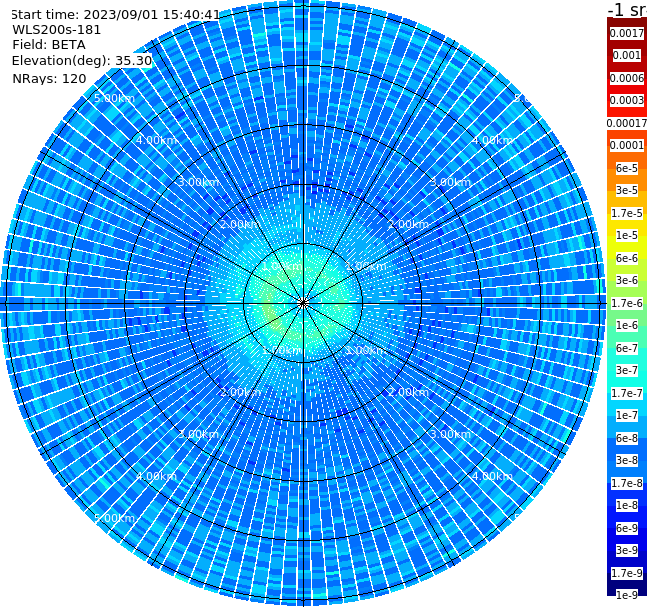Click the '6e-6' colorbar tick label
This screenshot has width=647, height=607.
tap(626, 258)
